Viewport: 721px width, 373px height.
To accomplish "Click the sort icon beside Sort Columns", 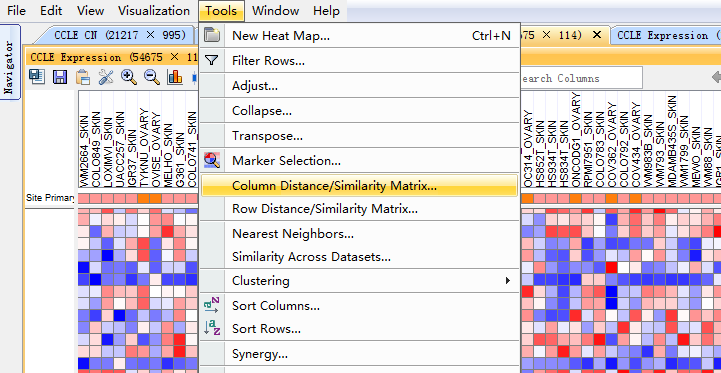I will click(212, 305).
